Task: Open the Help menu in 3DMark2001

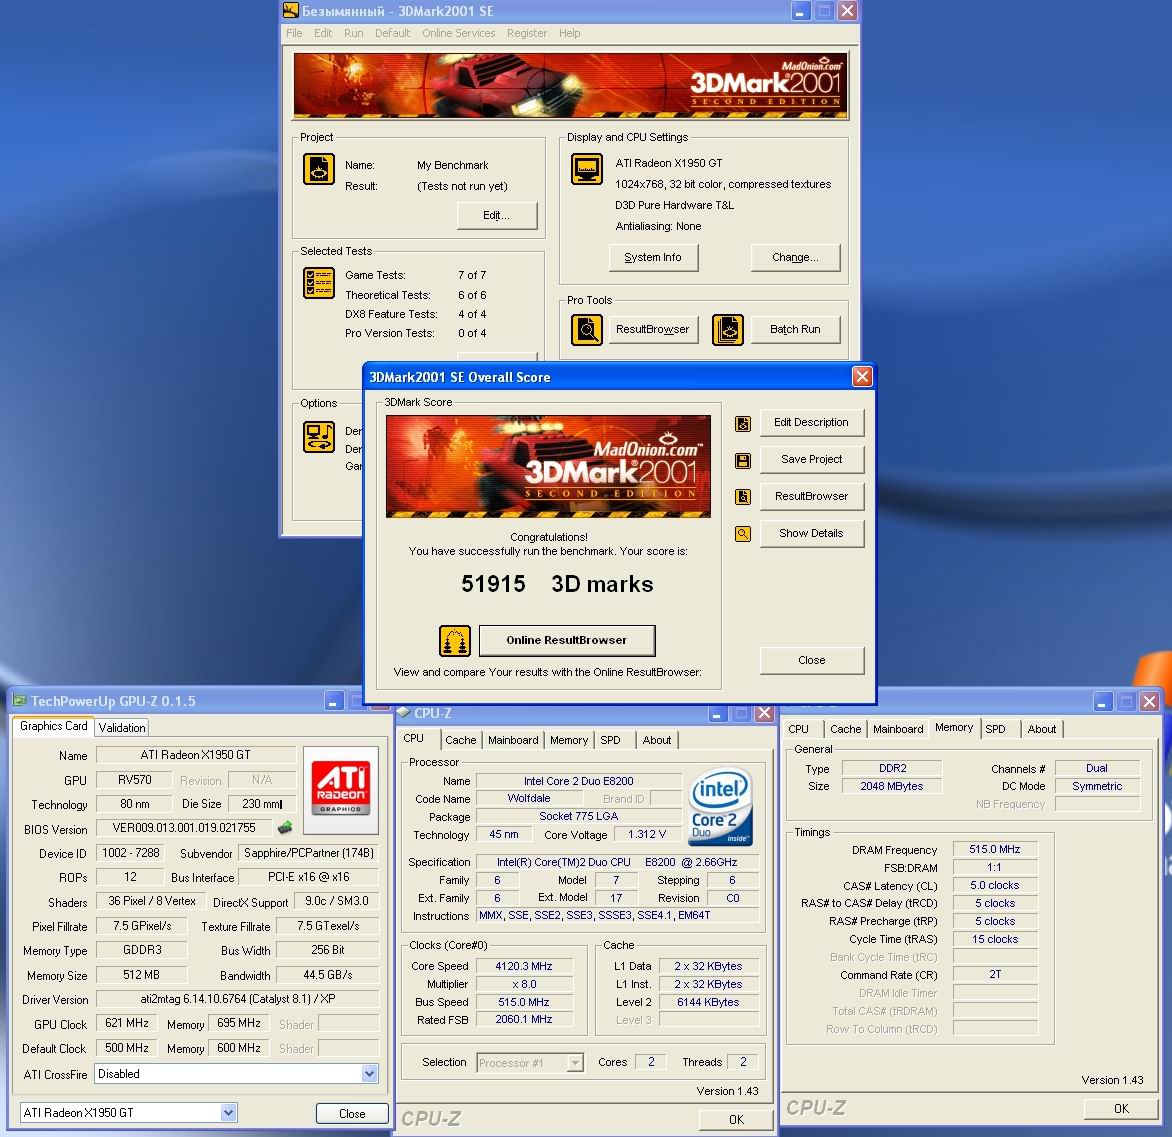Action: click(x=570, y=33)
